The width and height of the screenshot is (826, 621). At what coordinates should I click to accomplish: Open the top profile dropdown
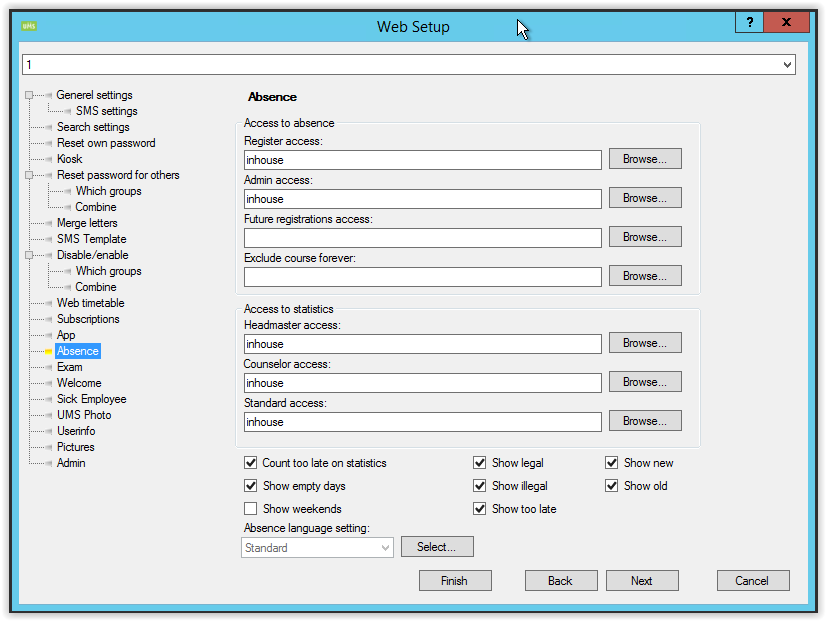click(x=788, y=65)
